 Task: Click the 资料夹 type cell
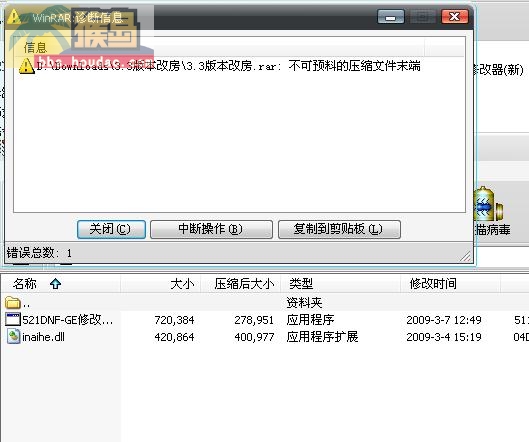coord(304,303)
